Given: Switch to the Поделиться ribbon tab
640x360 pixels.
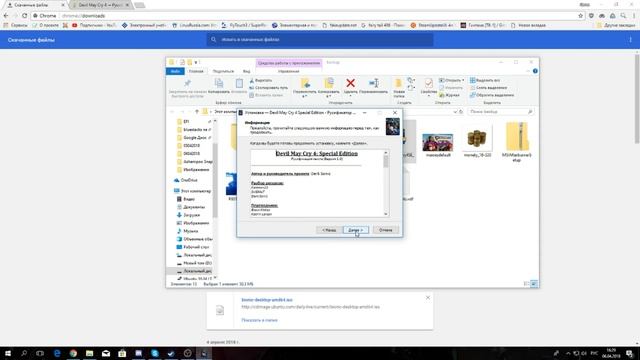Looking at the screenshot, I should point(223,71).
